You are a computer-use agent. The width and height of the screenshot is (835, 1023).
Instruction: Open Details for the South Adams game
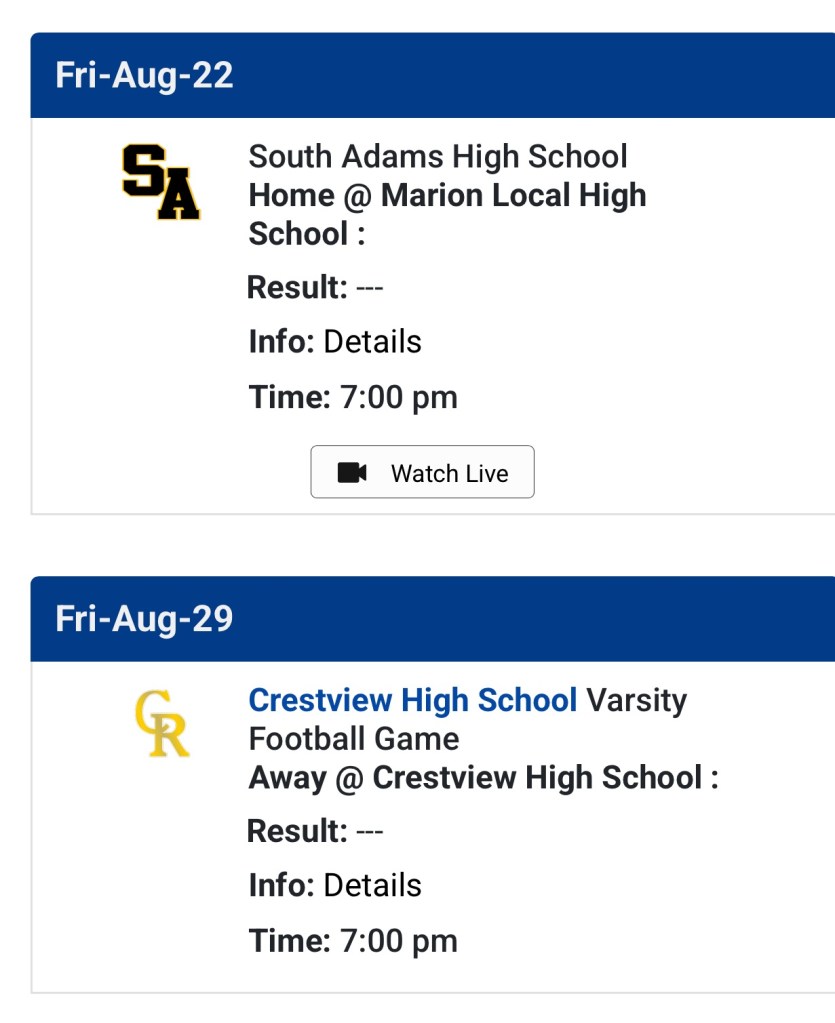pos(373,342)
